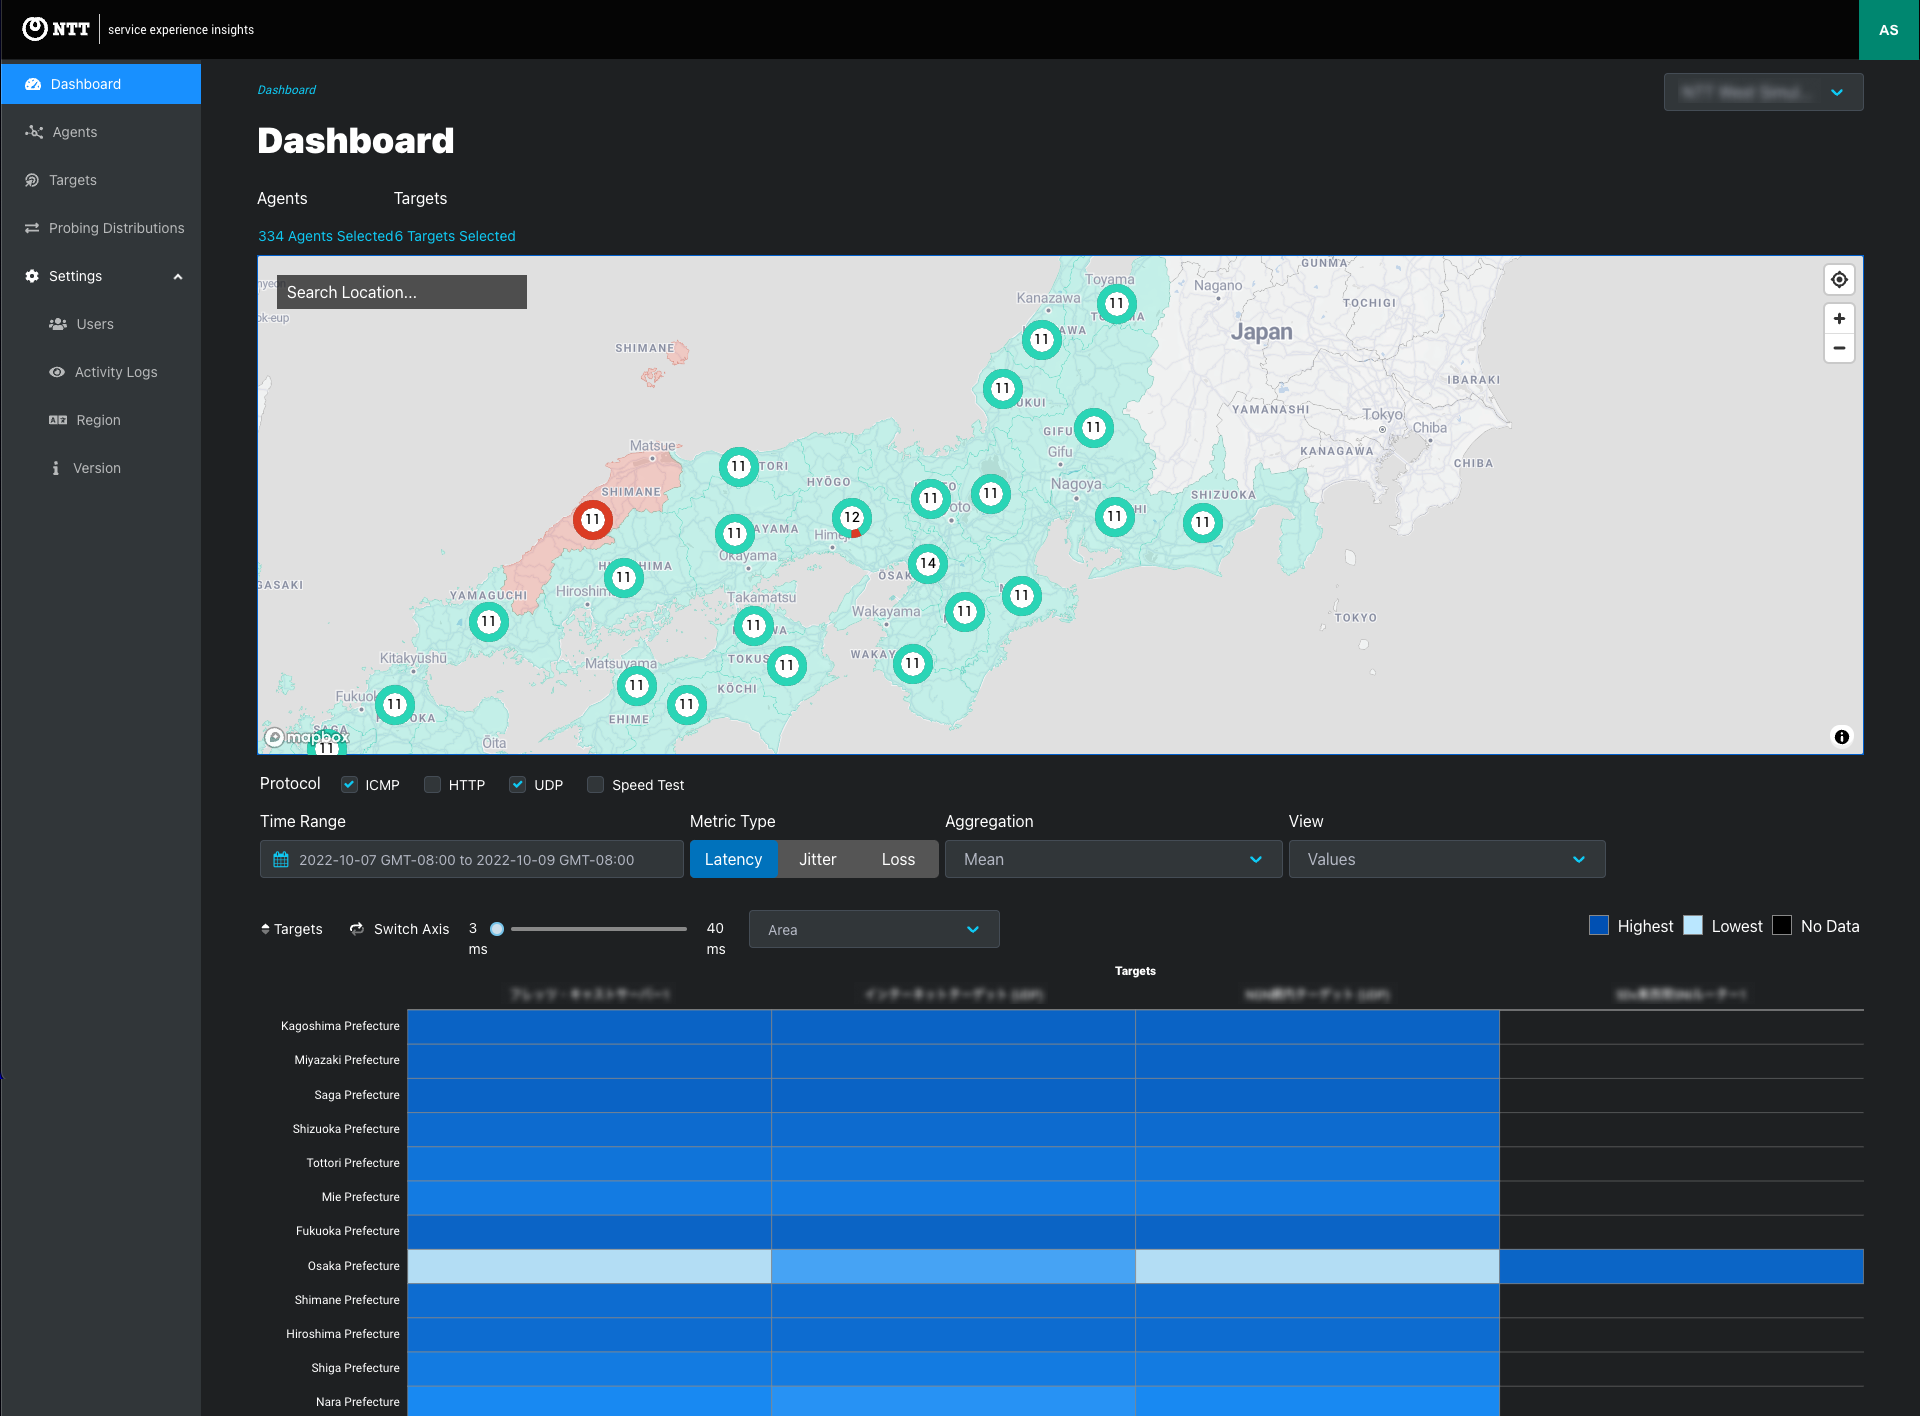Click the Fukuoka Prefecture row label

[347, 1231]
